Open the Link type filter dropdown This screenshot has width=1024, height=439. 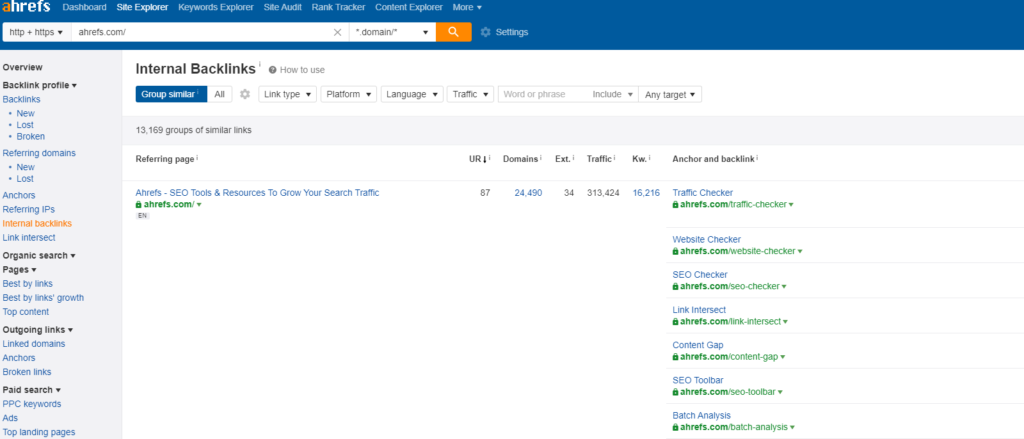click(287, 94)
